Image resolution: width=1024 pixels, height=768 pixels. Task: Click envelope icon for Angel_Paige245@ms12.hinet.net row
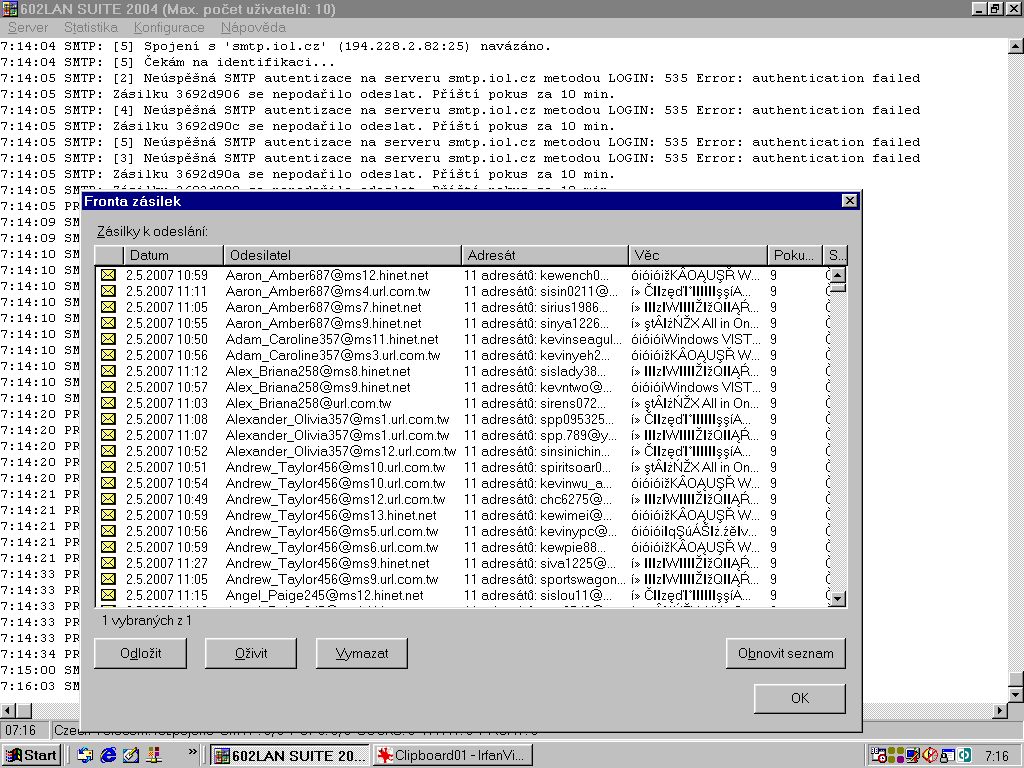(x=108, y=596)
